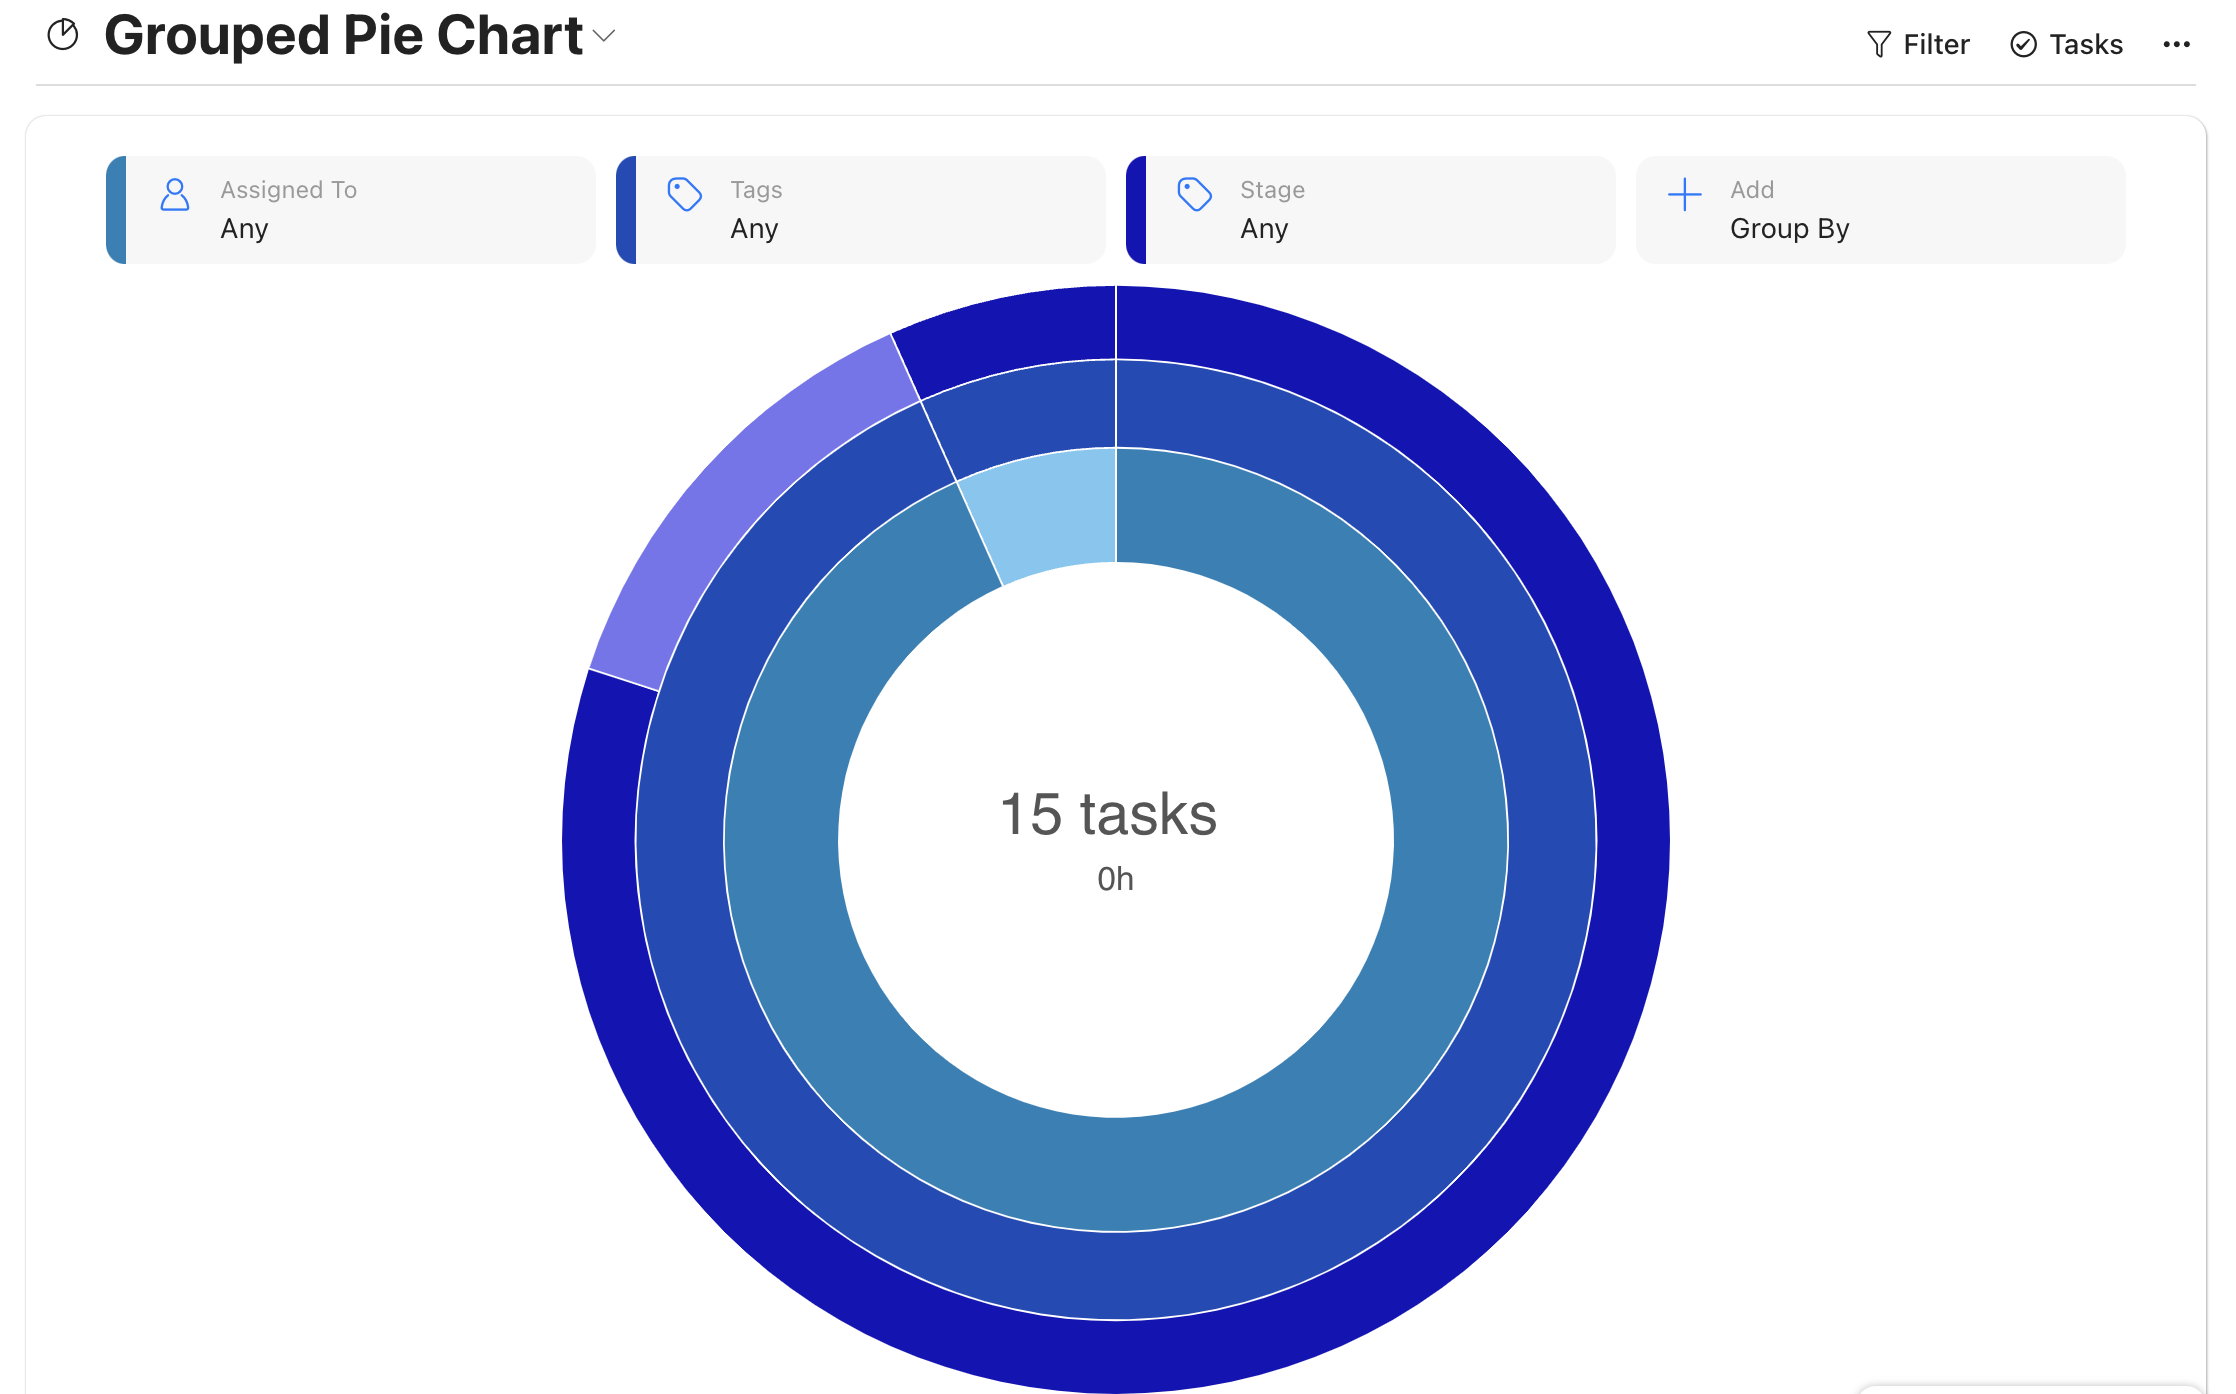Open the Tasks view
Image resolution: width=2236 pixels, height=1394 pixels.
tap(2085, 44)
